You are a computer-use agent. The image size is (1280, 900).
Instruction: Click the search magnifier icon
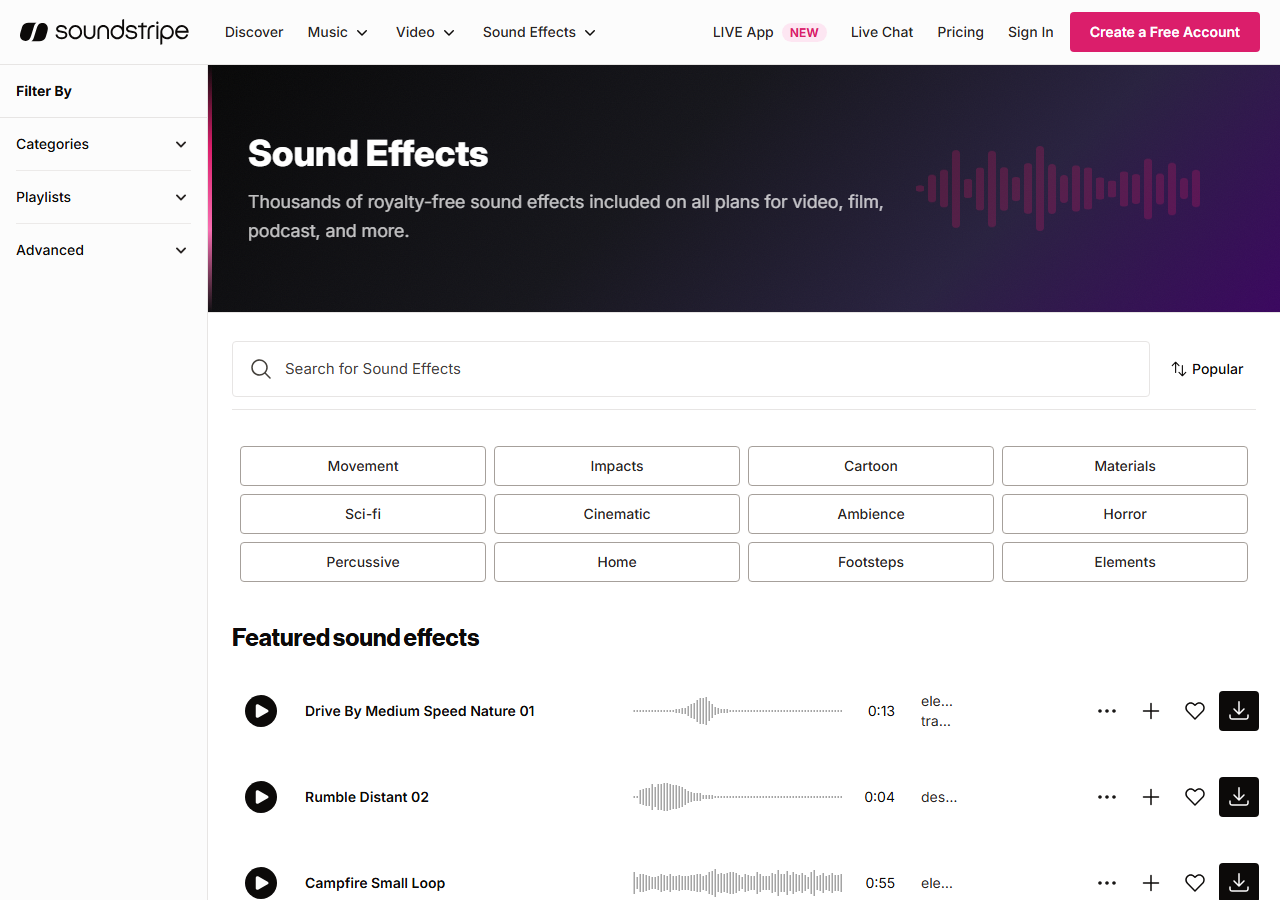pyautogui.click(x=261, y=369)
